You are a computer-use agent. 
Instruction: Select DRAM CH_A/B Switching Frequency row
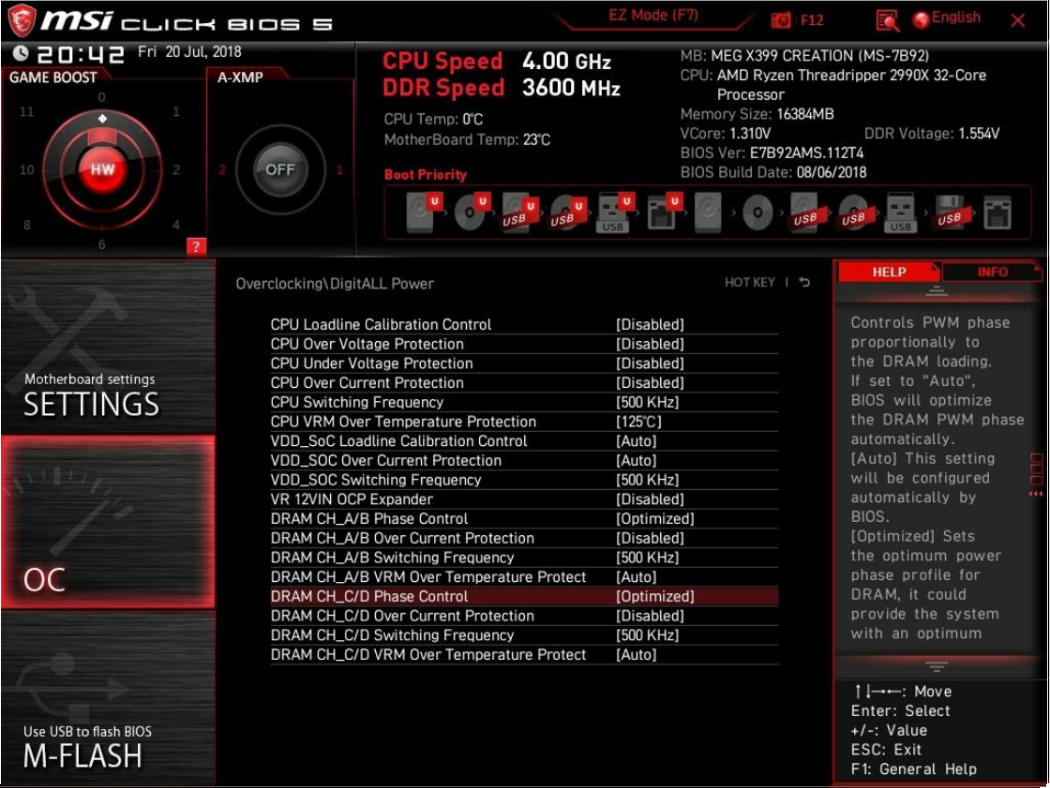[524, 558]
